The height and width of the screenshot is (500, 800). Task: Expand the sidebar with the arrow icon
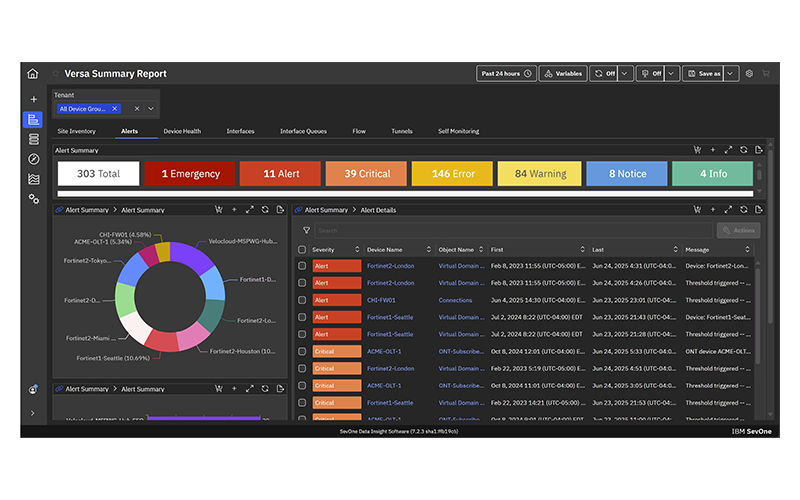(33, 413)
